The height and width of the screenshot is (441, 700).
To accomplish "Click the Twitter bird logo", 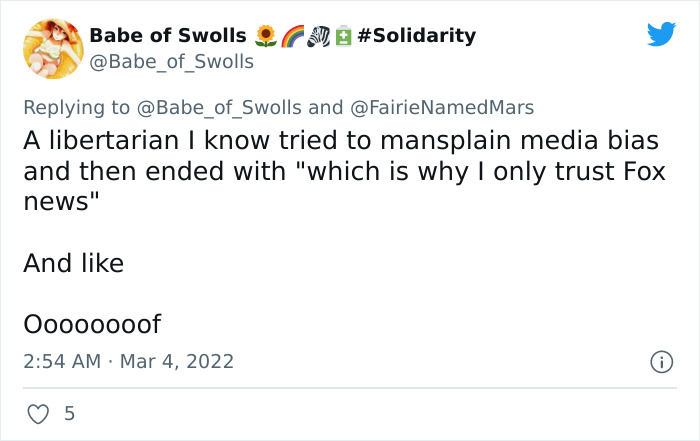I will click(661, 33).
